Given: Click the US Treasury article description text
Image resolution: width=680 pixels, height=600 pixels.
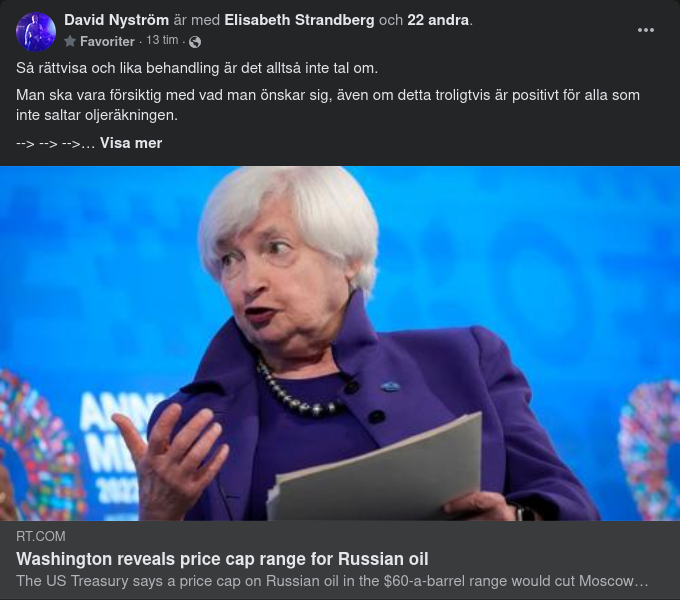Looking at the screenshot, I should coord(332,581).
